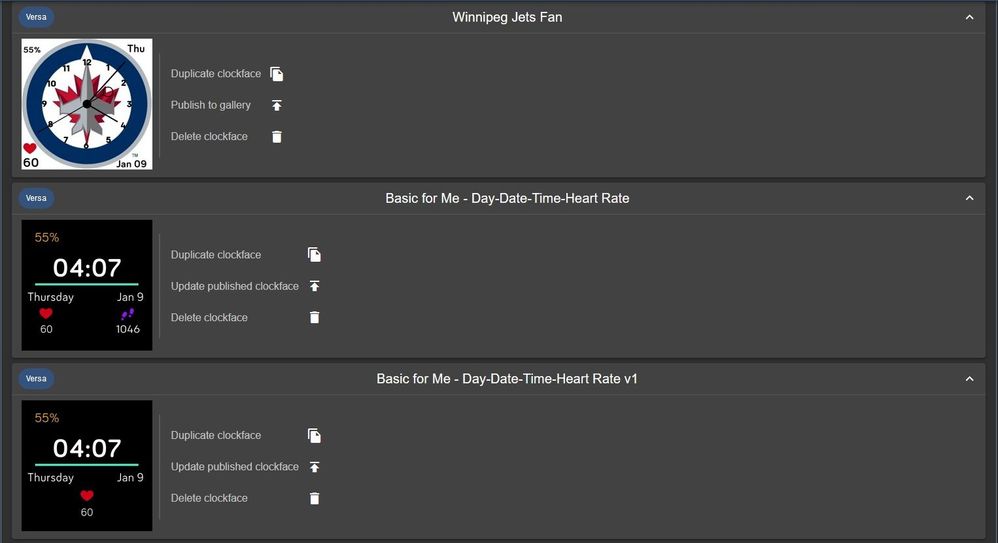Collapse the Winnipeg Jets Fan panel
Viewport: 998px width, 543px height.
[969, 17]
